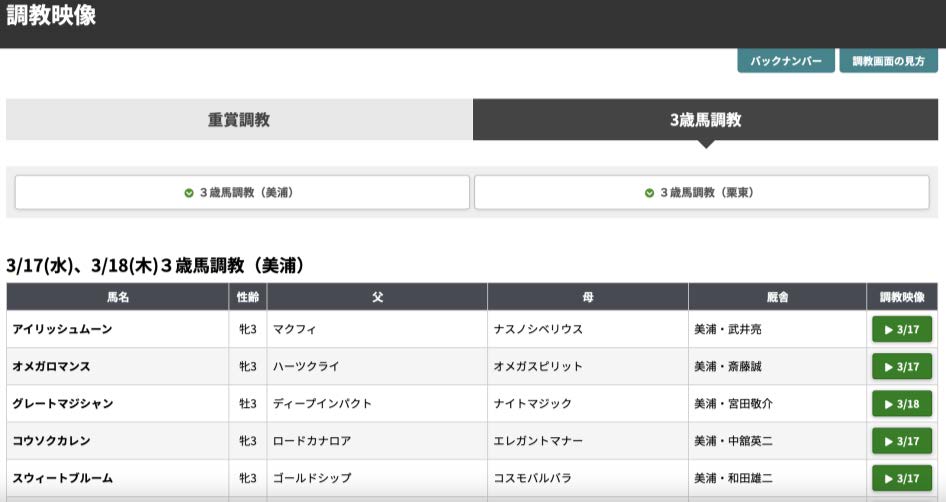Click the 3/17(水)、3/18(木)３歳馬調教（美浦）heading
Image resolution: width=946 pixels, height=502 pixels.
(156, 265)
